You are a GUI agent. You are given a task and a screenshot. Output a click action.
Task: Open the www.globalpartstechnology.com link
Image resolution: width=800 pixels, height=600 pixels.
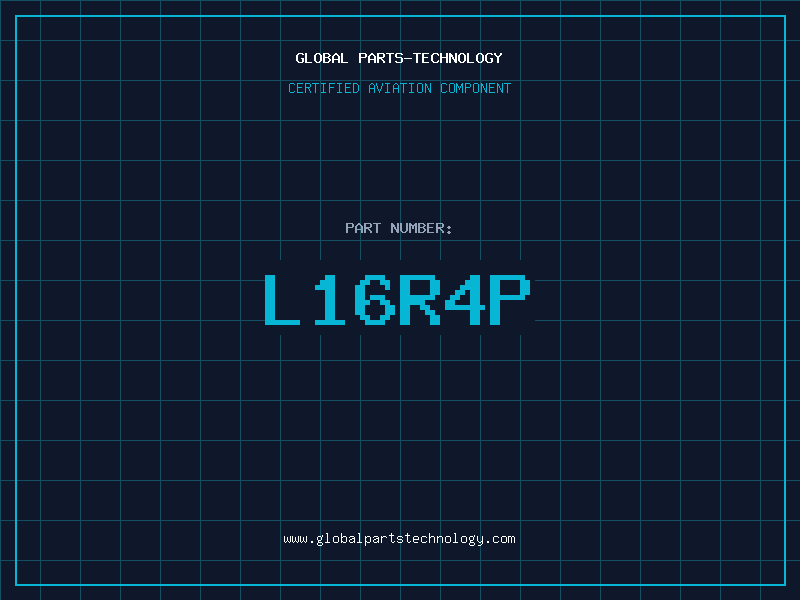(399, 539)
